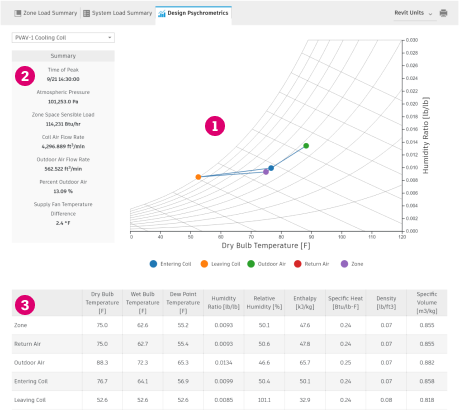Switch to System Load Summary tab
This screenshot has height=412, width=459.
point(118,13)
